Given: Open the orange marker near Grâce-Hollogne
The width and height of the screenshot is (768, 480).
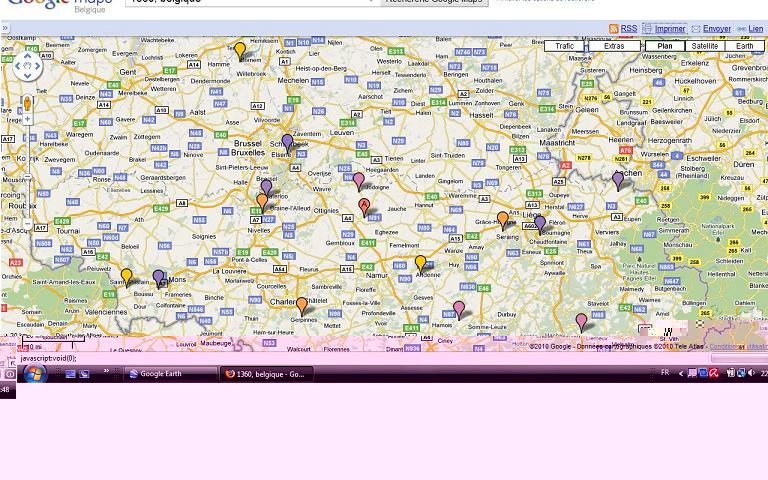Looking at the screenshot, I should 503,220.
